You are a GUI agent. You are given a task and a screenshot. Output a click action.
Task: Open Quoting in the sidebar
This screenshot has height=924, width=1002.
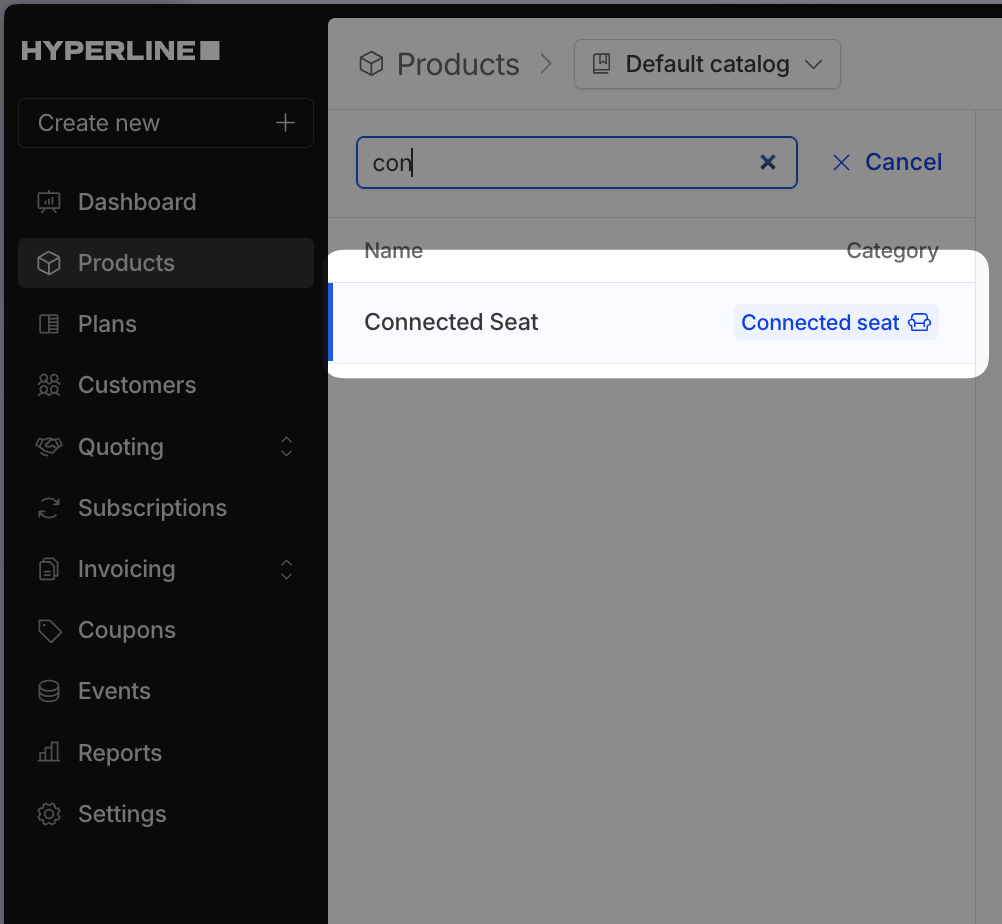tap(166, 447)
